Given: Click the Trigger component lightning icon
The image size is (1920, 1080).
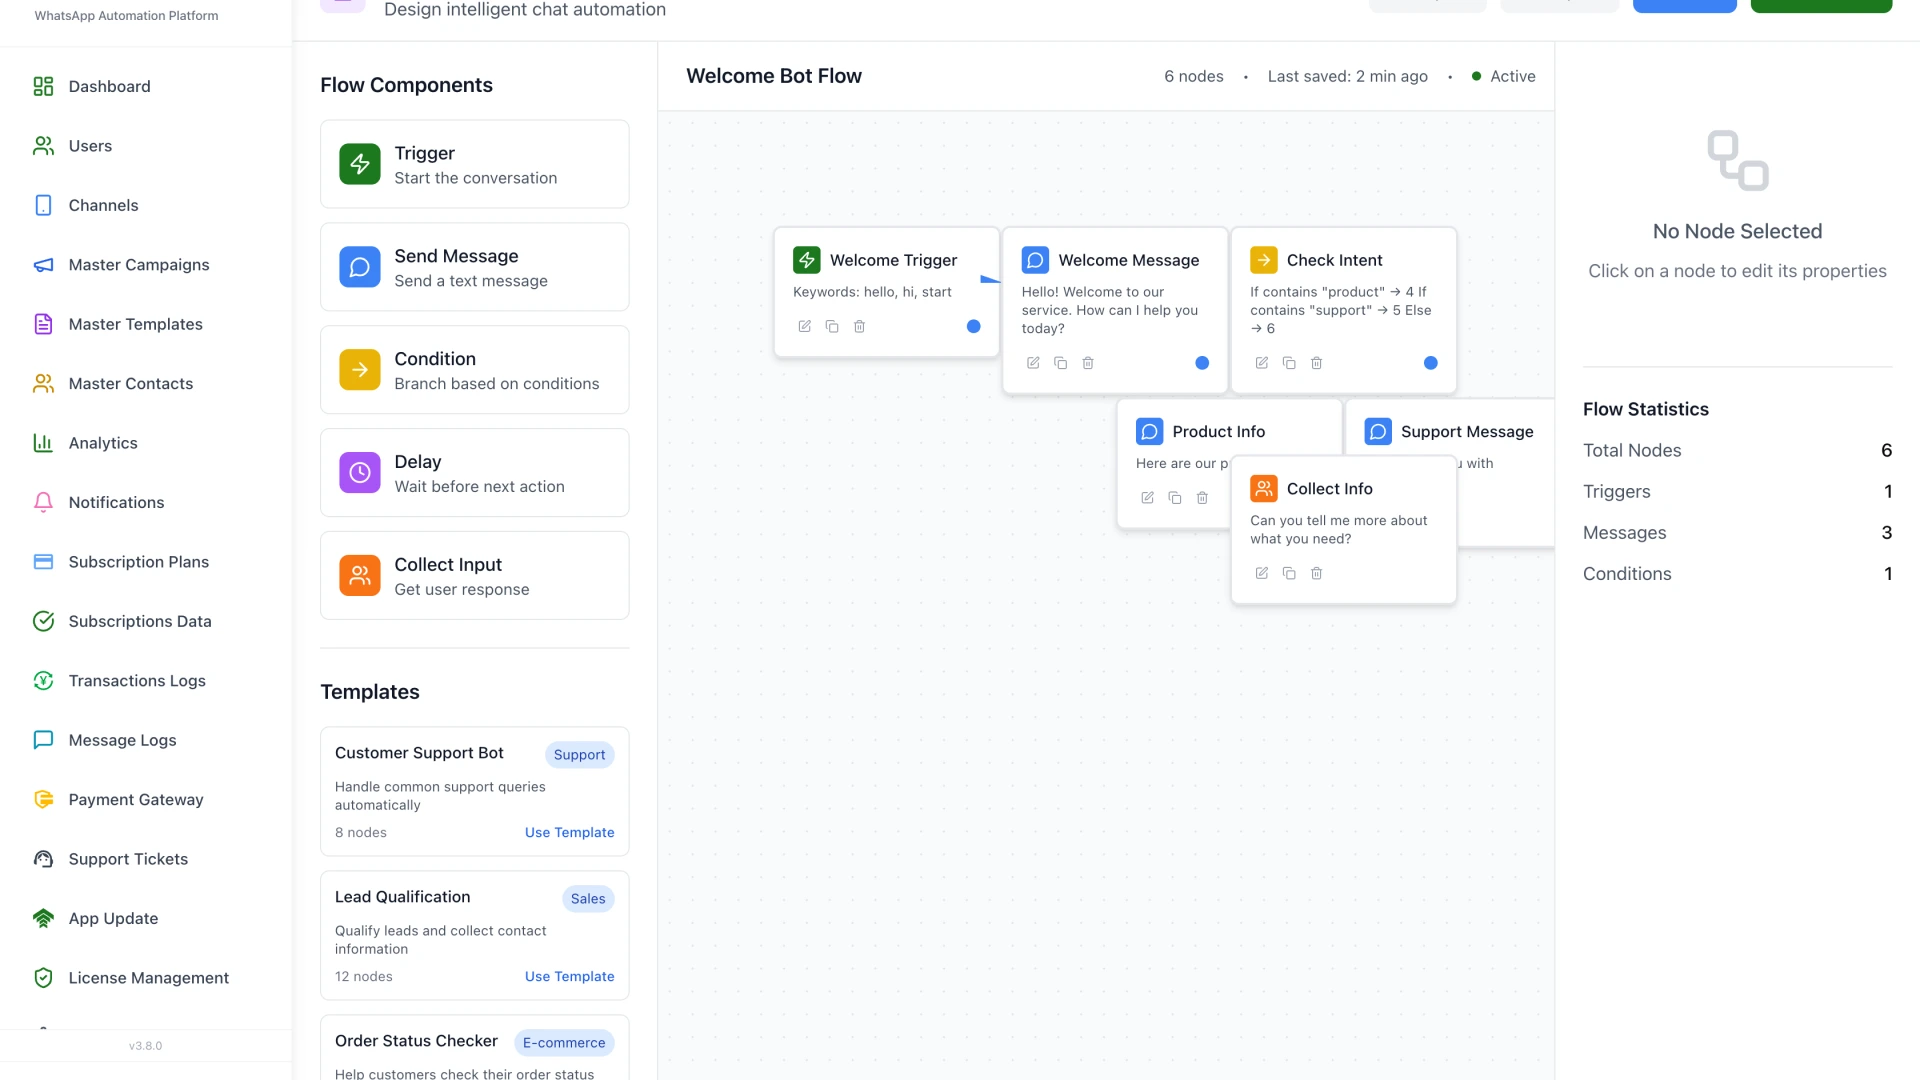Looking at the screenshot, I should [x=360, y=164].
